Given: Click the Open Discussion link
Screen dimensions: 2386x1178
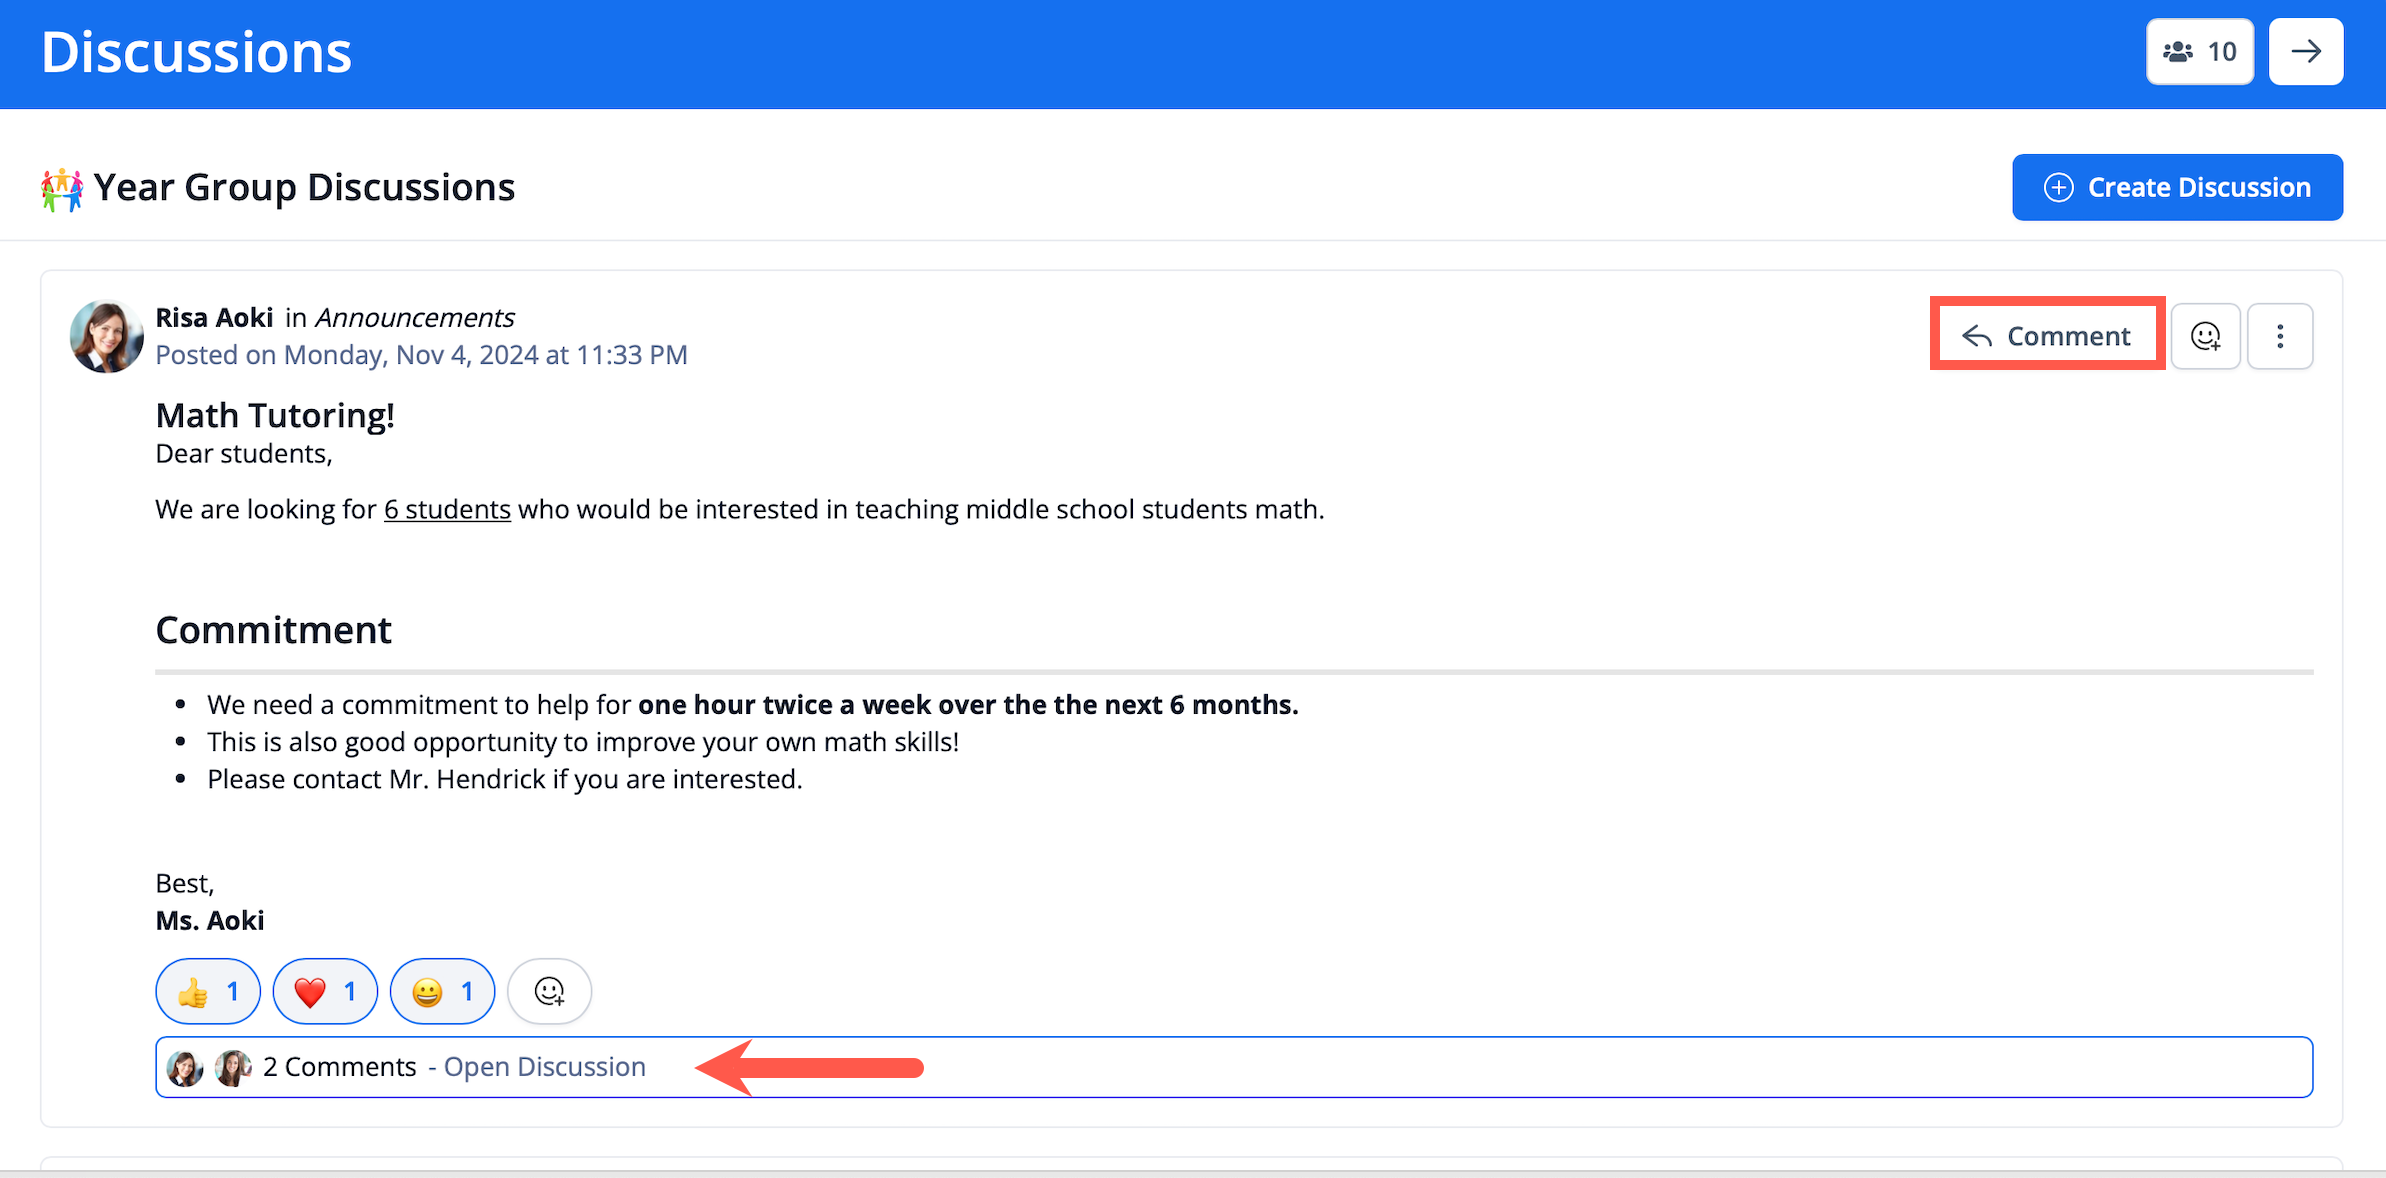Looking at the screenshot, I should 544,1067.
